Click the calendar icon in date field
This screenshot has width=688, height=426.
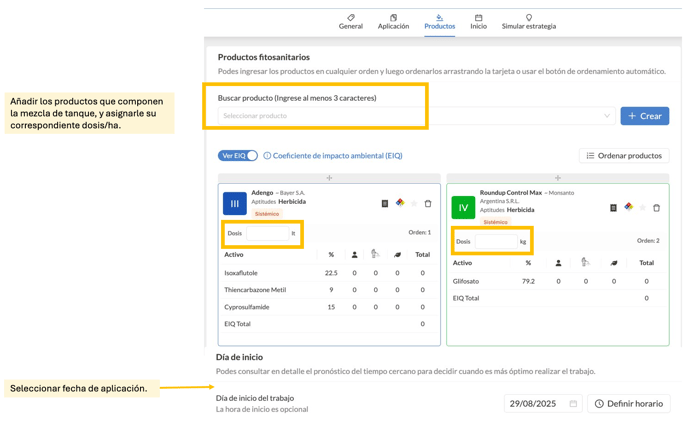(573, 404)
